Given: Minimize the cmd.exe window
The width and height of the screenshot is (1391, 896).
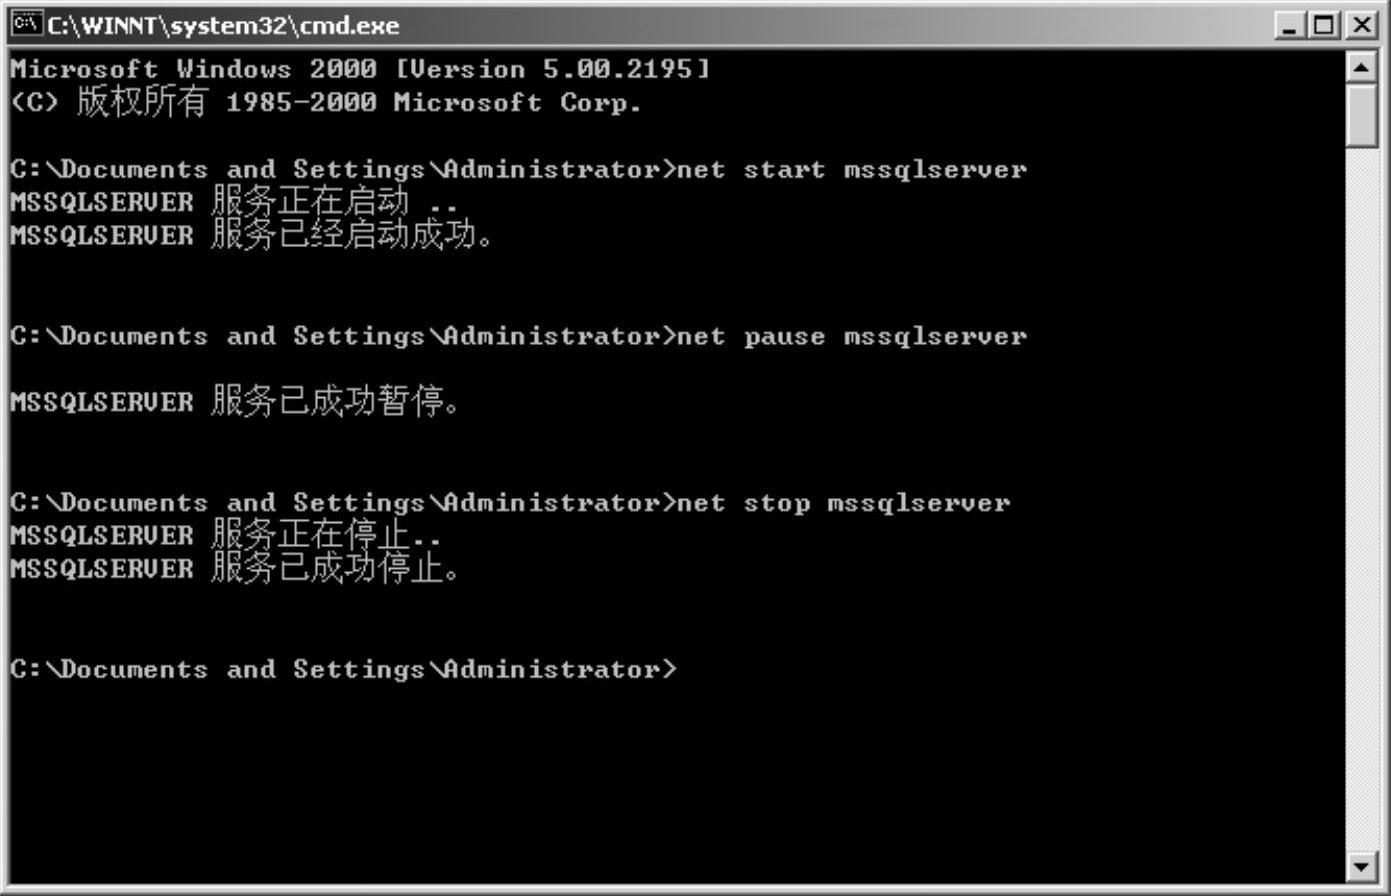Looking at the screenshot, I should point(1291,25).
